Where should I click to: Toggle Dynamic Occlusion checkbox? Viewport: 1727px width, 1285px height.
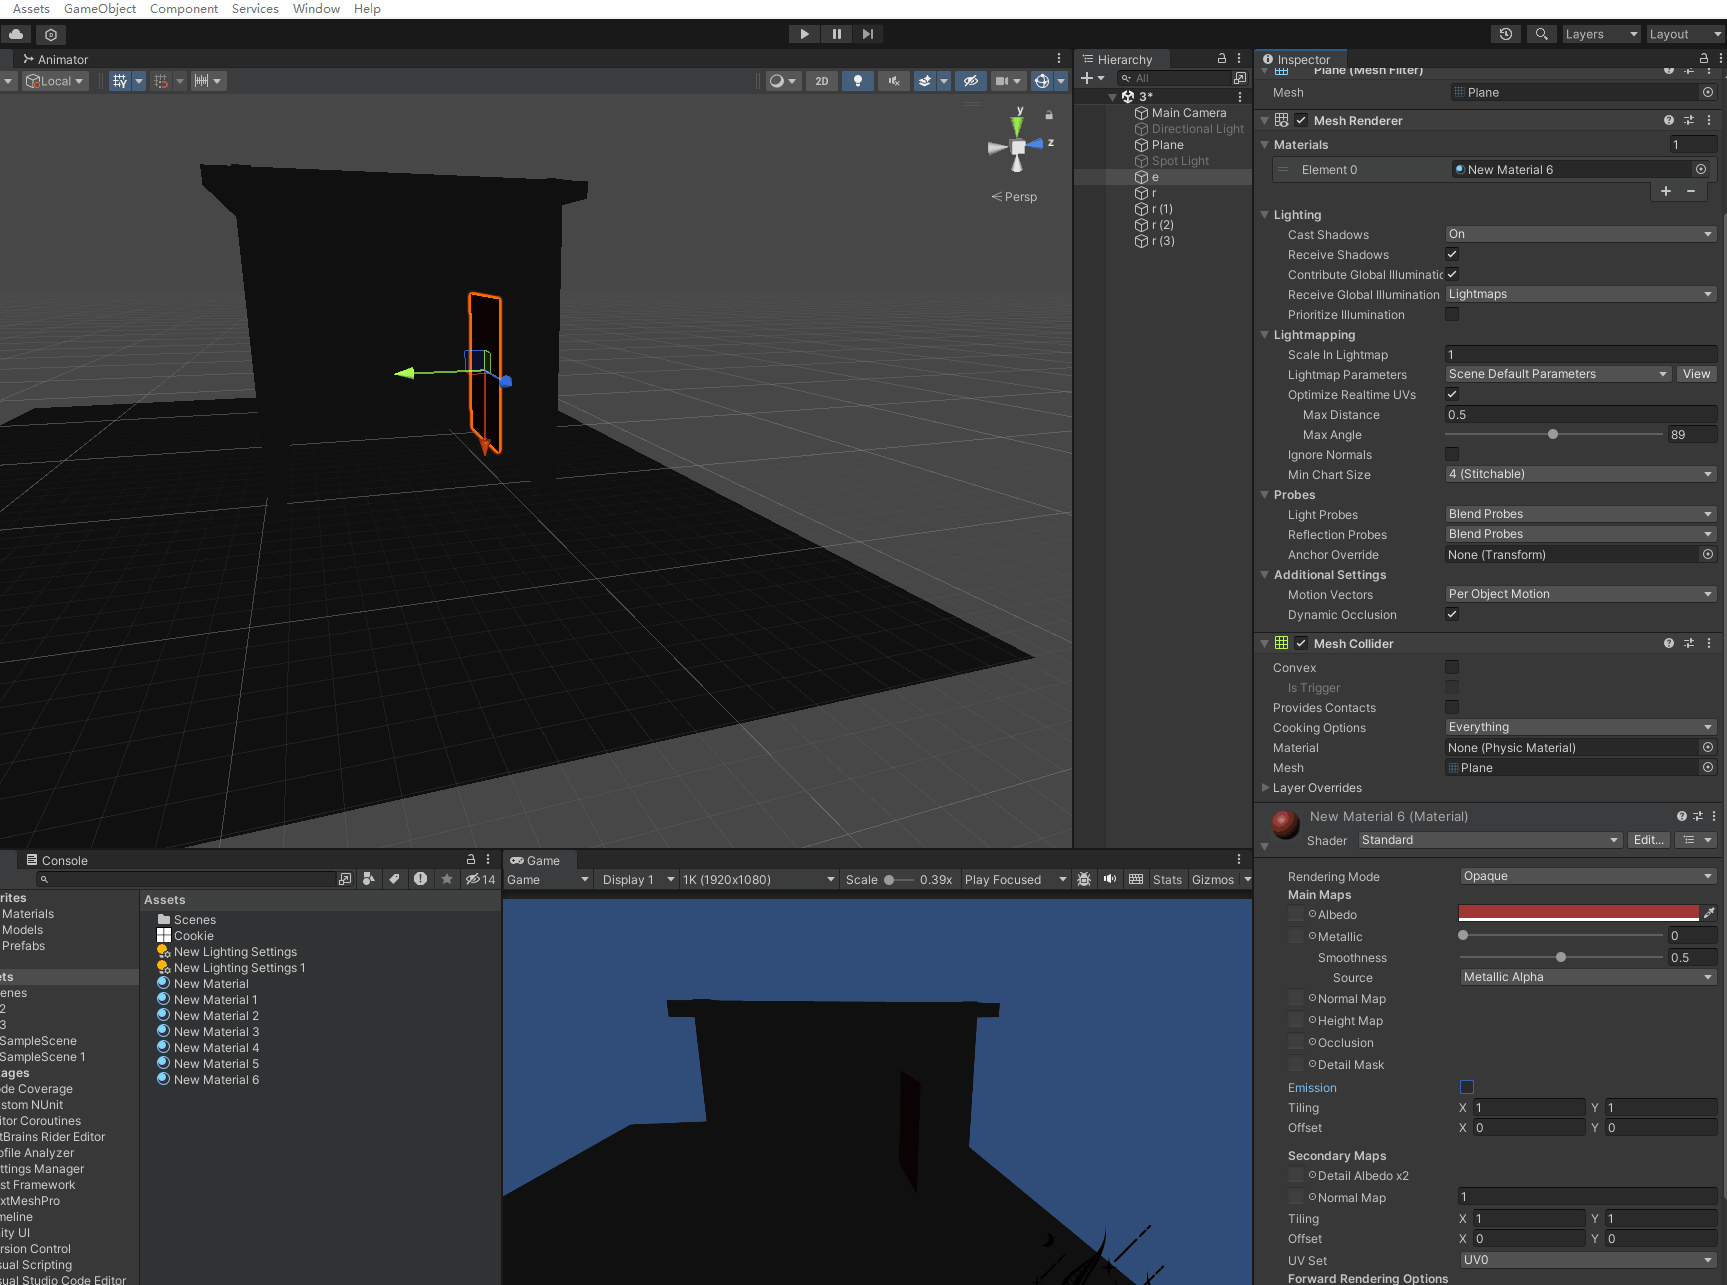(1452, 614)
